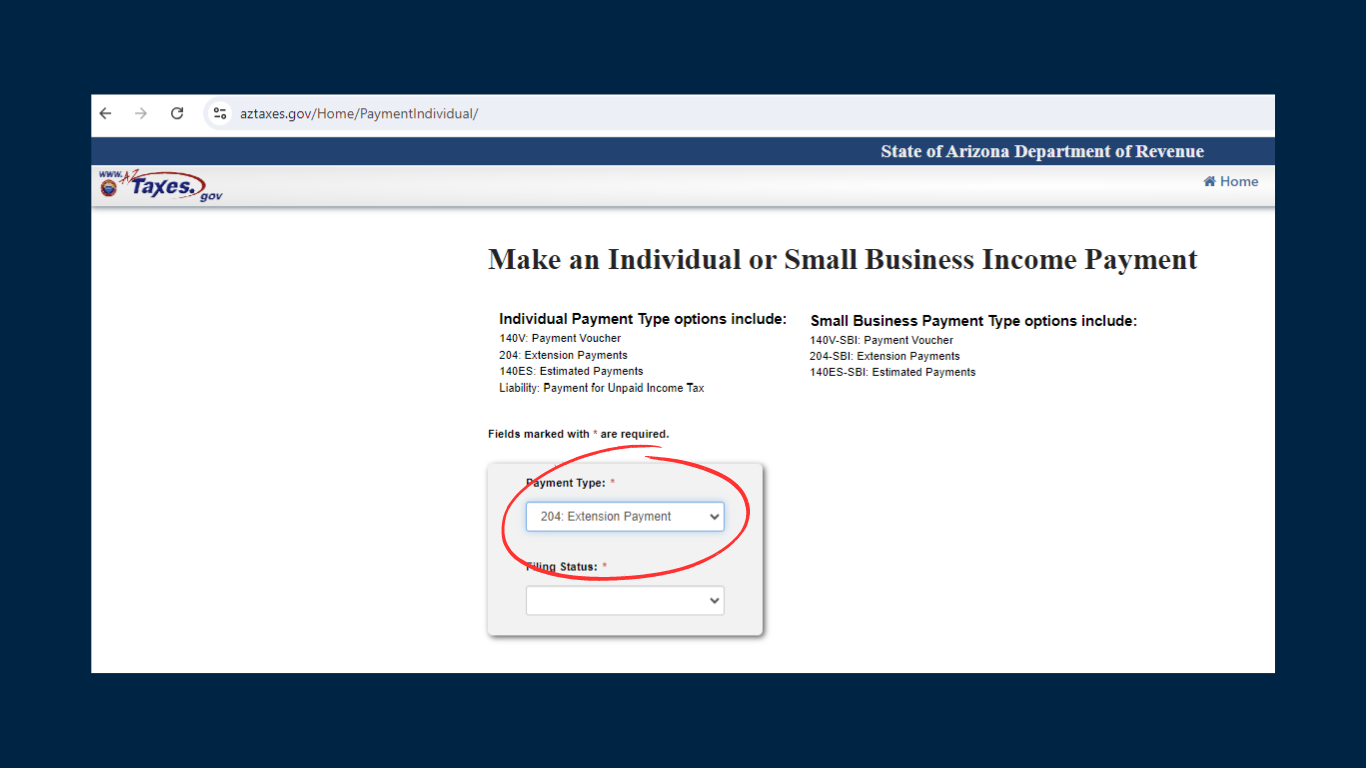Viewport: 1366px width, 768px height.
Task: Click the '140ES-SBI: Estimated Payments' text
Action: tap(892, 372)
